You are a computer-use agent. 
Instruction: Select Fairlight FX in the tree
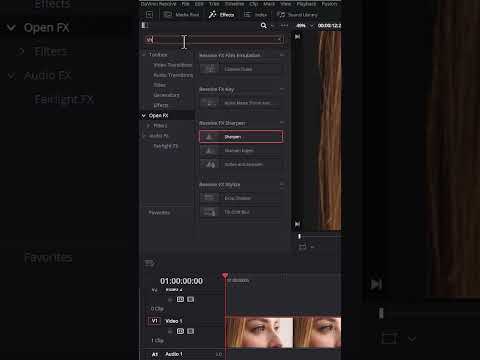click(x=166, y=146)
